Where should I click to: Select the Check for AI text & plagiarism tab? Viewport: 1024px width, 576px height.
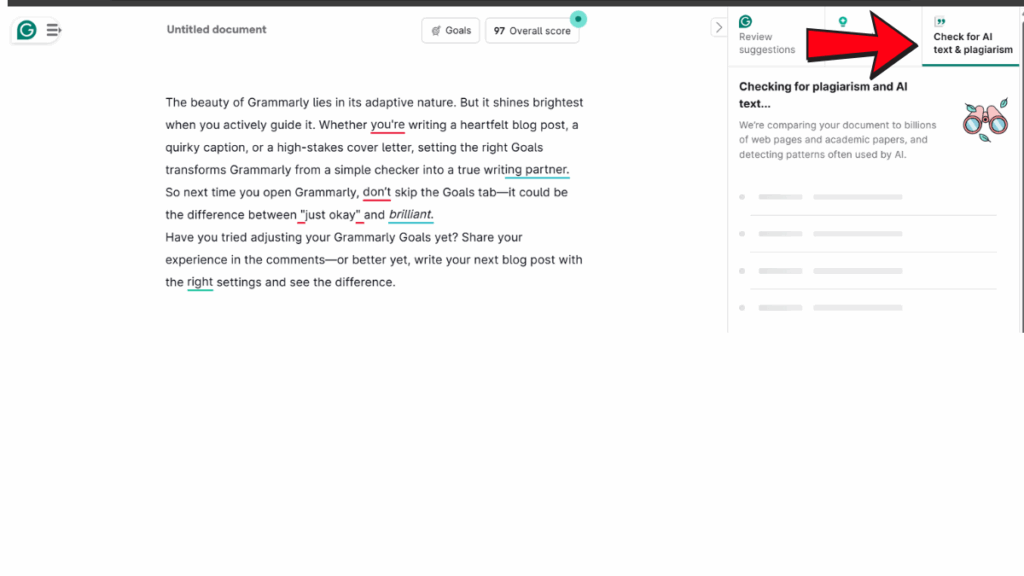click(x=972, y=37)
